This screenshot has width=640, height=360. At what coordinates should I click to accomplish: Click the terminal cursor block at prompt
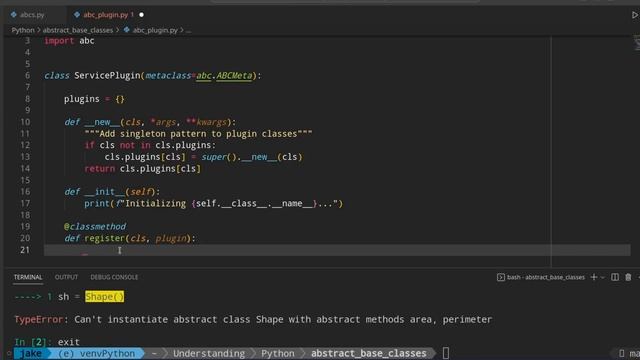(446, 353)
